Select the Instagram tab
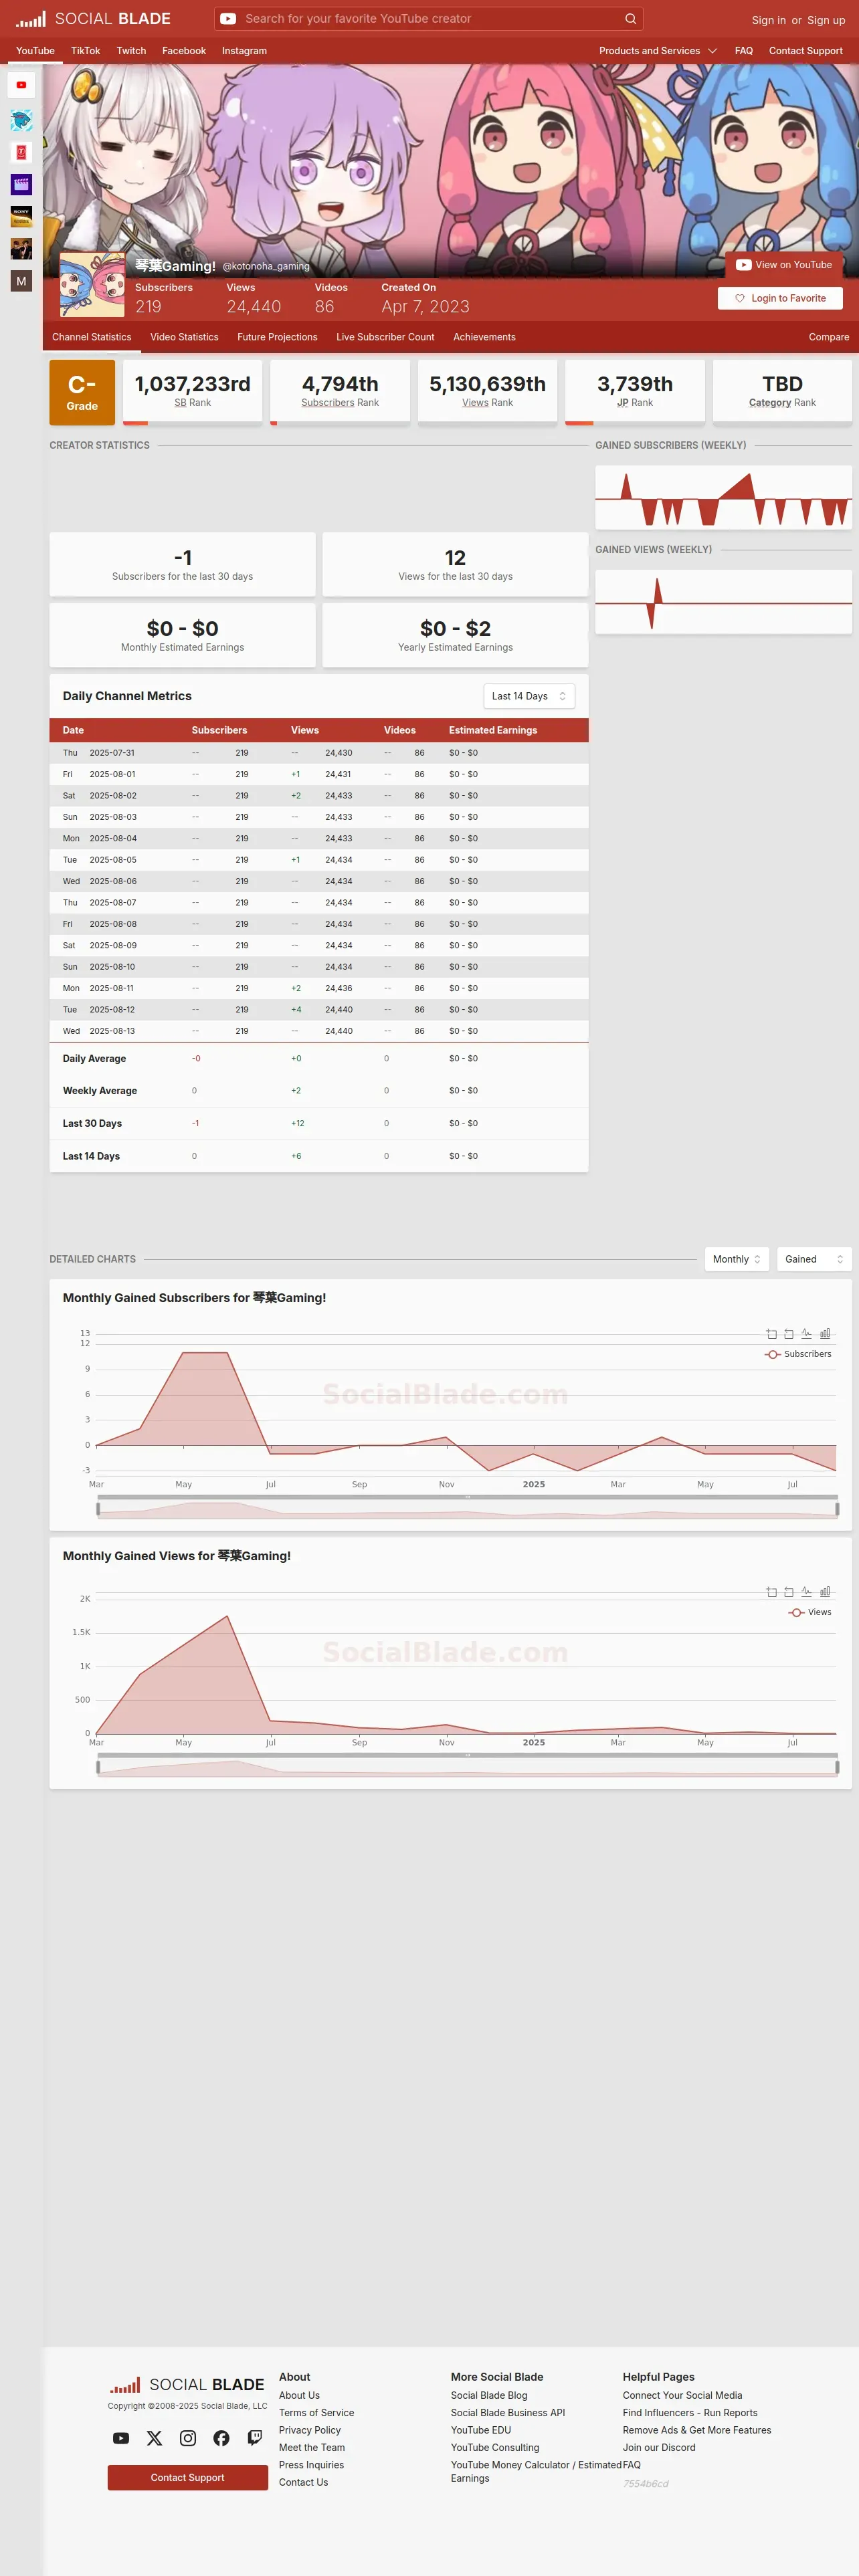Screen dimensions: 859x2576 coord(244,51)
